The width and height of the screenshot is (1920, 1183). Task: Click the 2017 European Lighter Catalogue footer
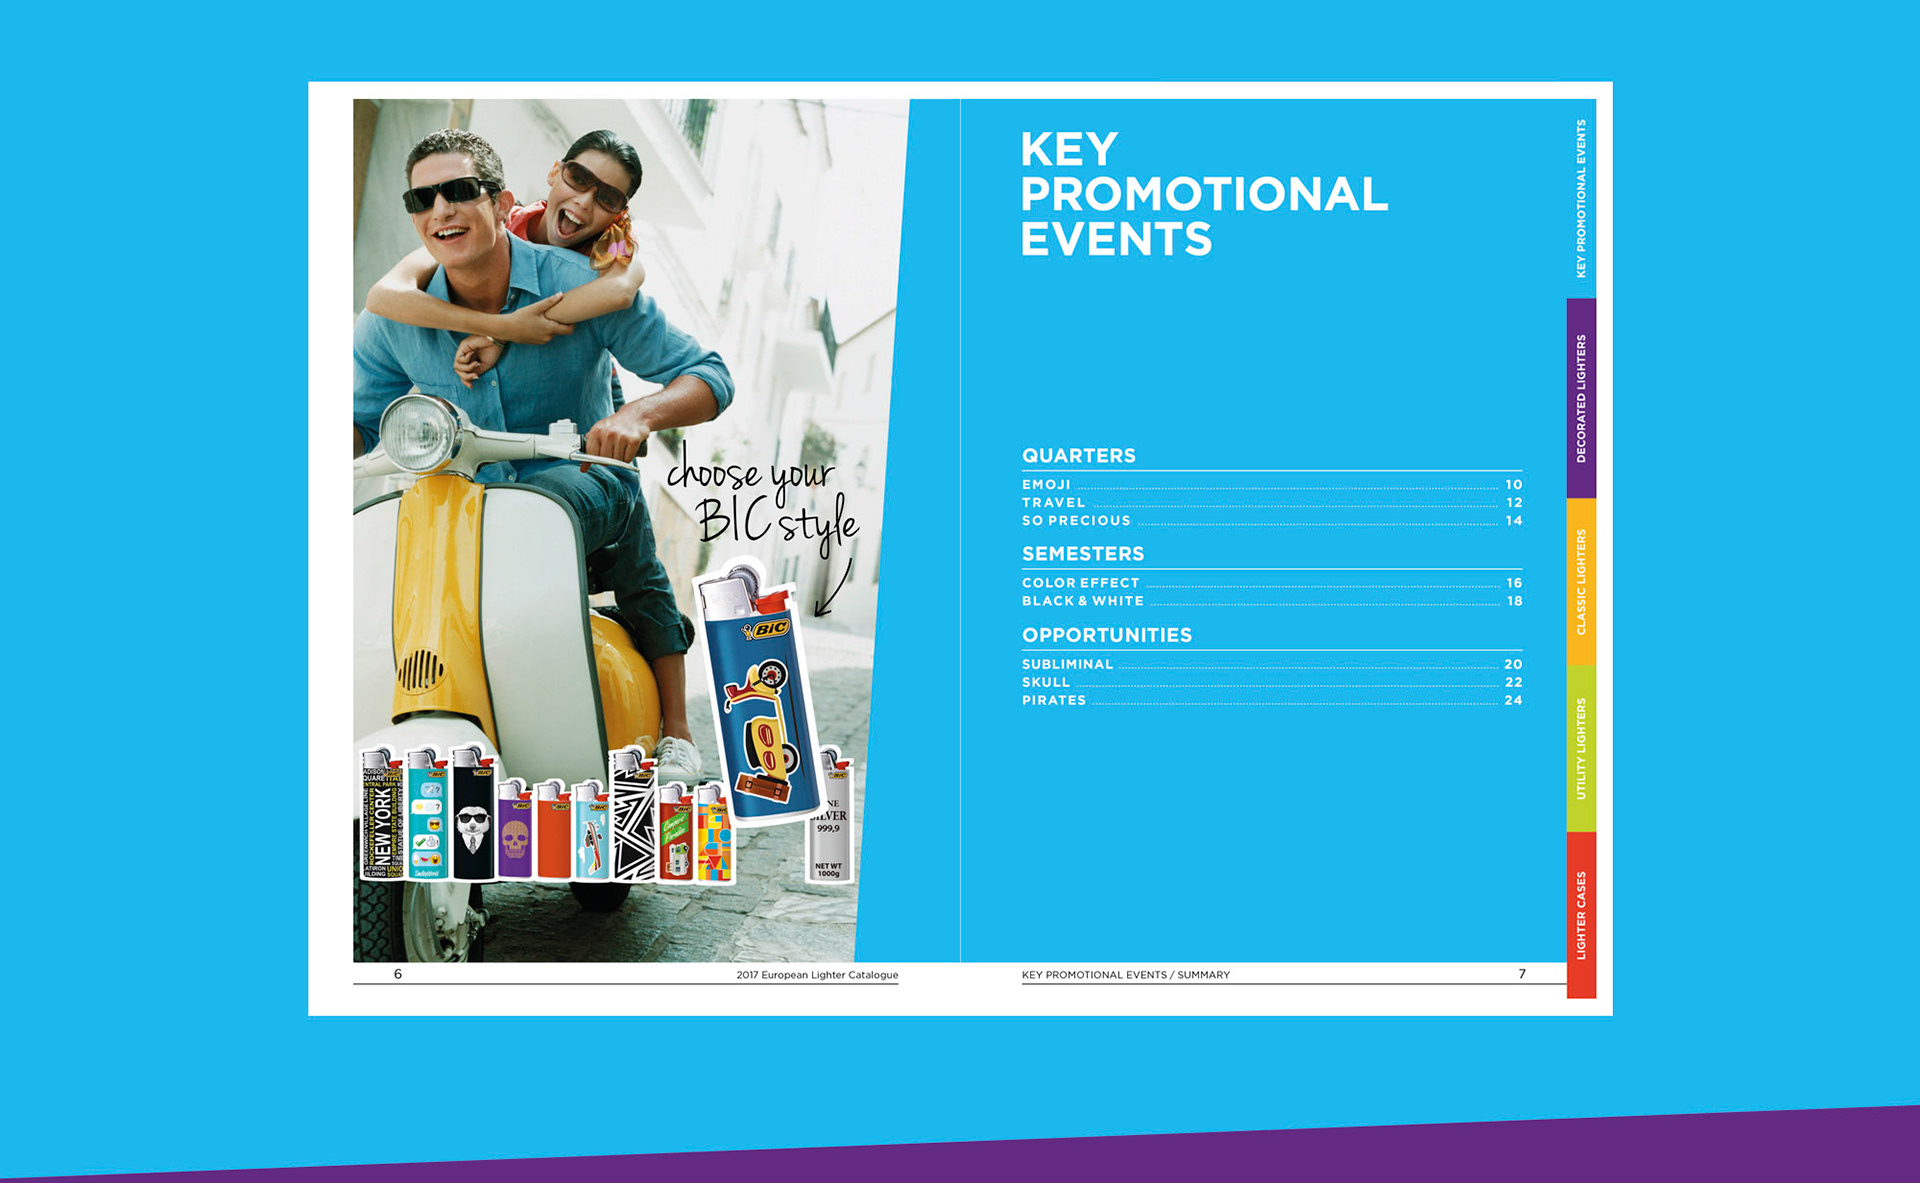click(x=817, y=975)
